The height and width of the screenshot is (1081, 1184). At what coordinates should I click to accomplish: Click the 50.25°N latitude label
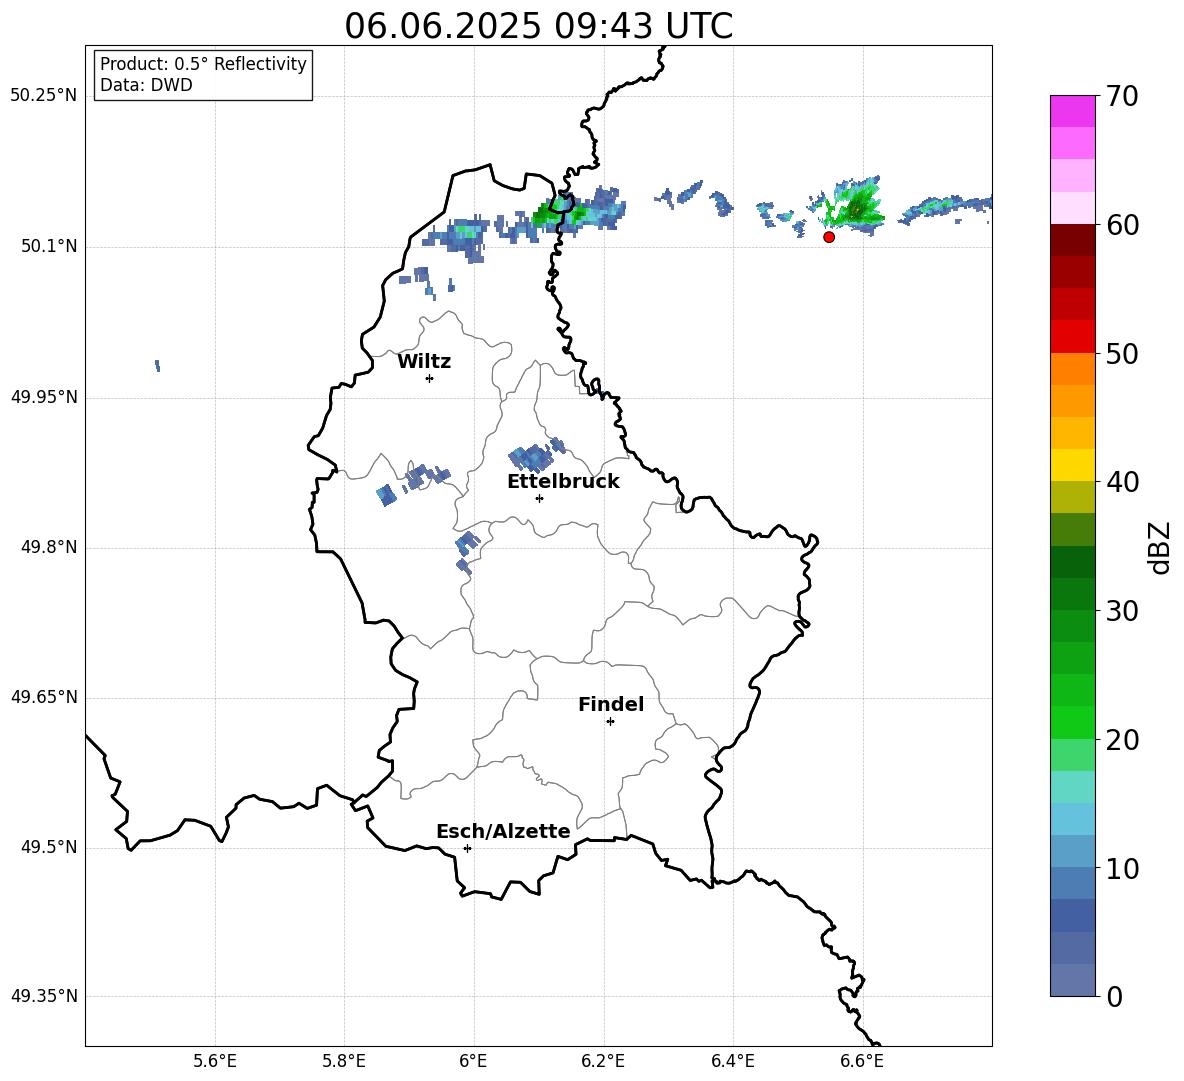tap(44, 96)
